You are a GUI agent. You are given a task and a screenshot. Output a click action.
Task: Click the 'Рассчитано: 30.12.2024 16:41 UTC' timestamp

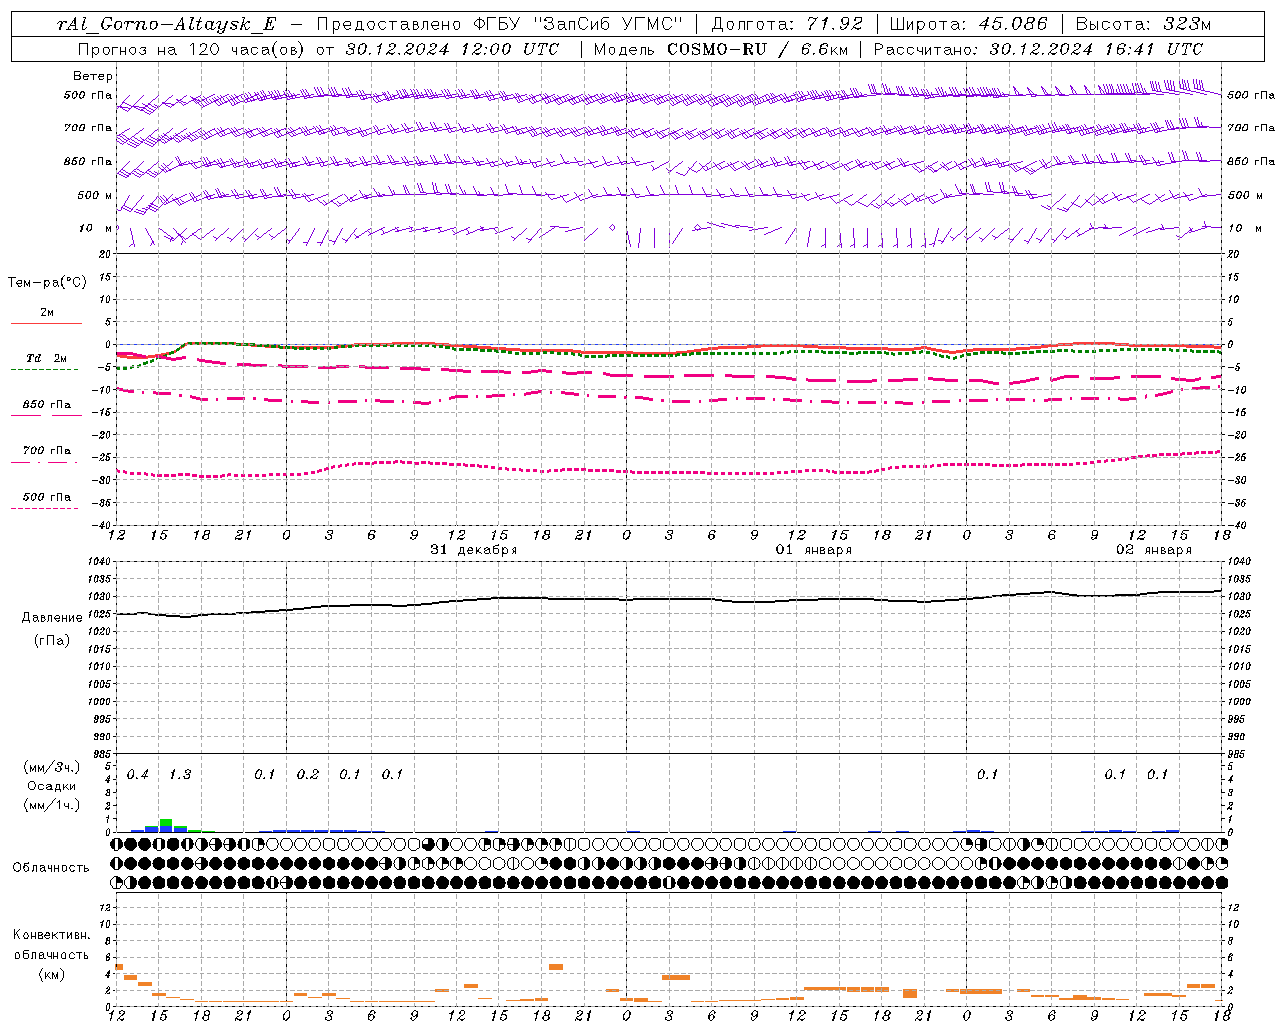[1038, 49]
